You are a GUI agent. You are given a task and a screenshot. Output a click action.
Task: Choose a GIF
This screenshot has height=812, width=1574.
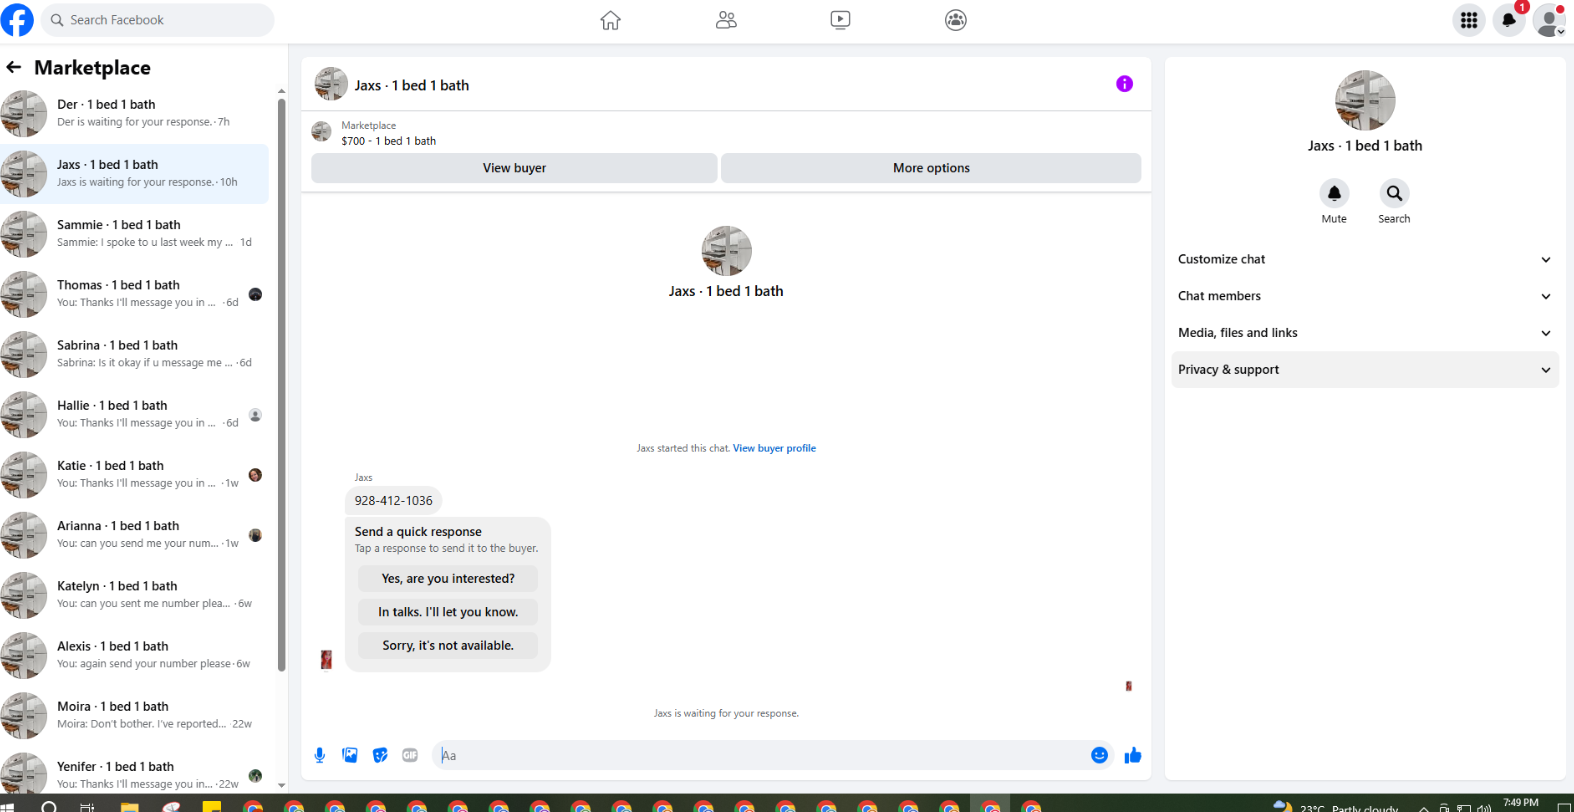410,755
